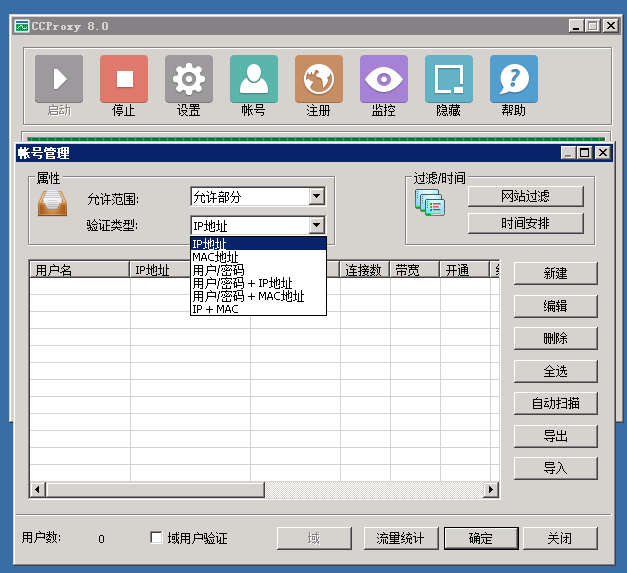Click the inbox tray icon in 属性 group
This screenshot has width=627, height=573.
point(52,203)
